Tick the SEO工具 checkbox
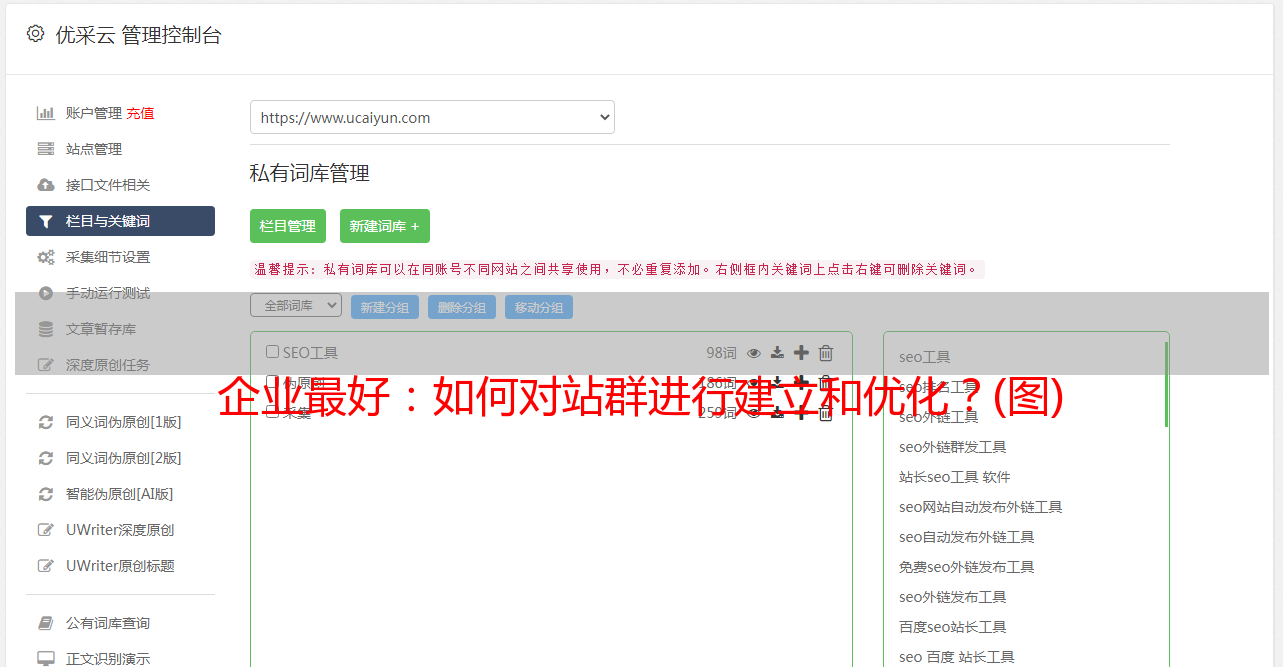Screen dimensions: 1283x667 point(272,352)
